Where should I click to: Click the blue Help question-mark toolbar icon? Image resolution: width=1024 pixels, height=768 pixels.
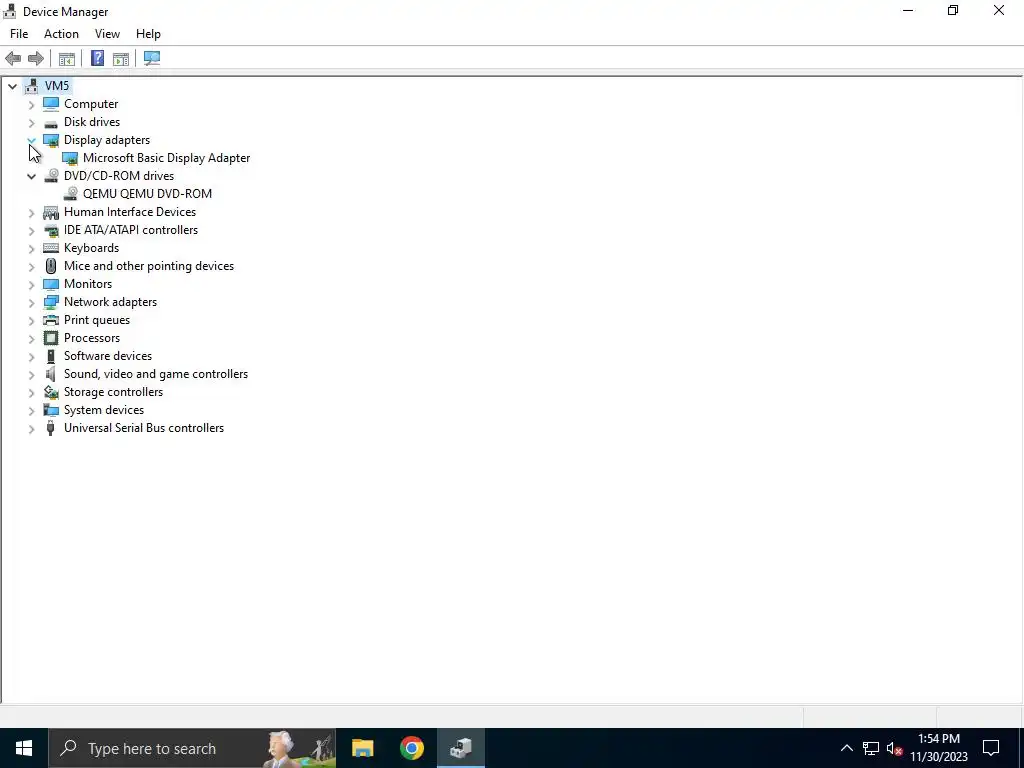tap(97, 59)
